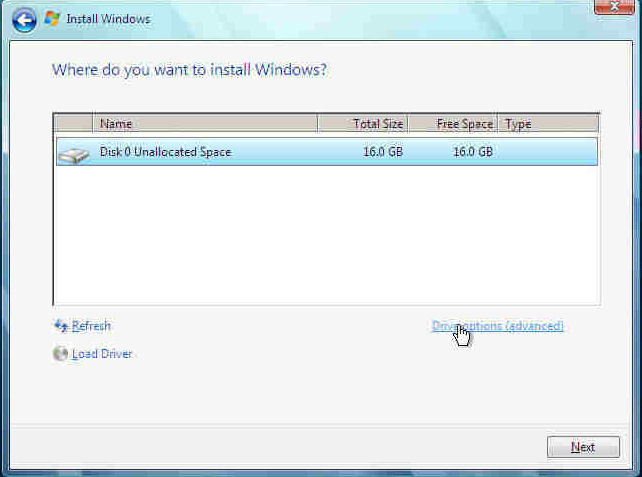
Task: Click empty area in the disk list
Action: (325, 240)
